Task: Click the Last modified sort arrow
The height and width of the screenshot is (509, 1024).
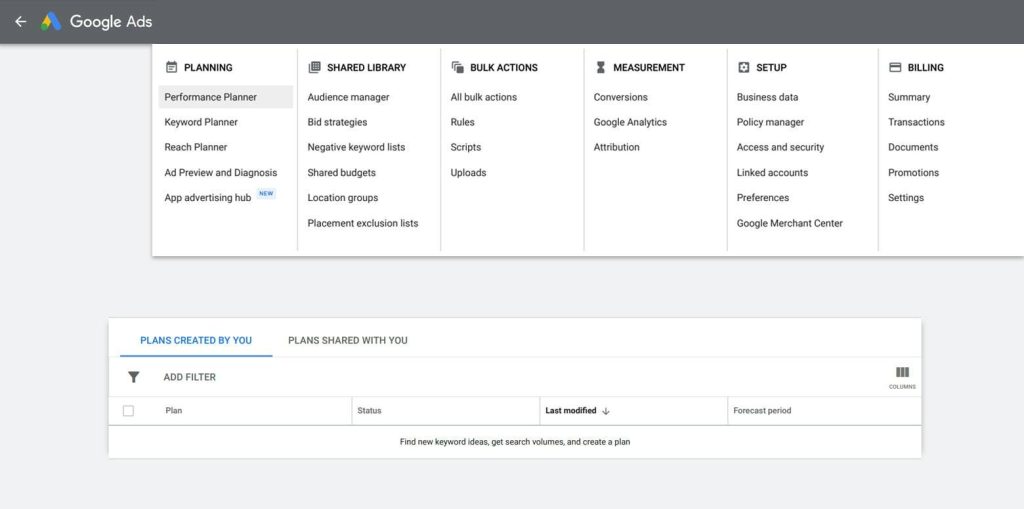Action: coord(605,411)
